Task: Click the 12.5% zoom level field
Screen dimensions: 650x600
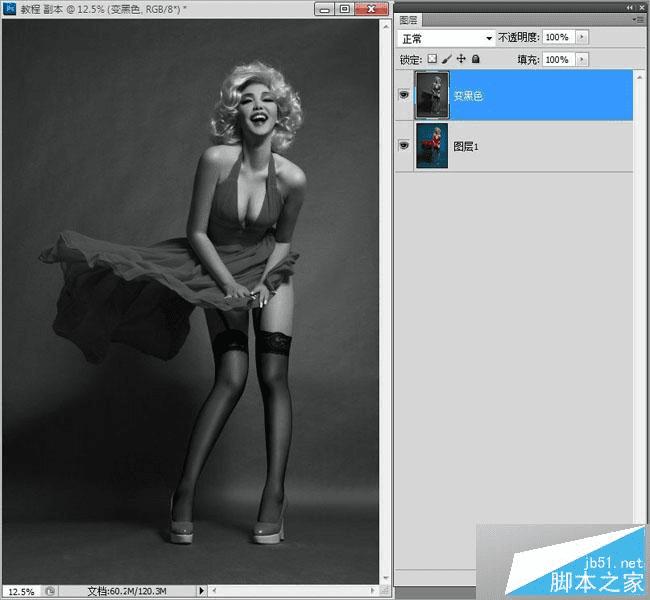Action: point(21,591)
